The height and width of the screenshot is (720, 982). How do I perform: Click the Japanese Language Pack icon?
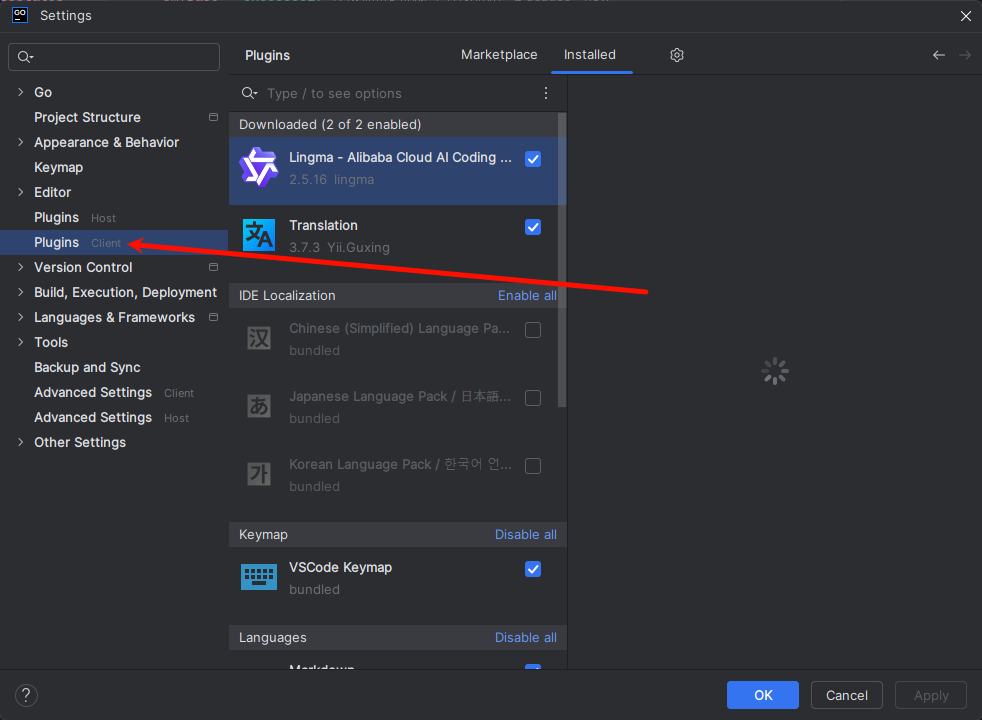(x=259, y=406)
